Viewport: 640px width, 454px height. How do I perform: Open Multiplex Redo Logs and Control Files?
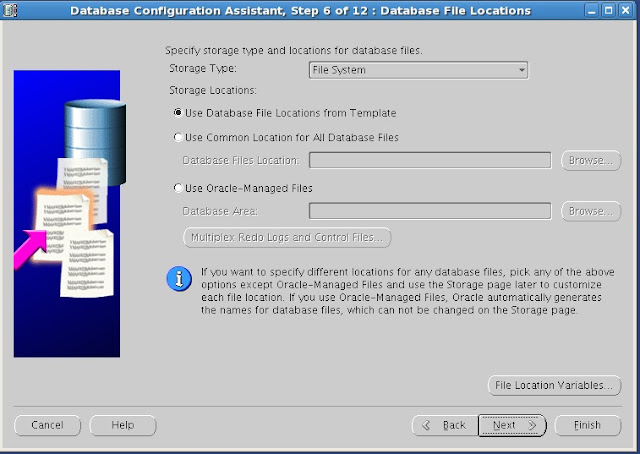coord(287,238)
